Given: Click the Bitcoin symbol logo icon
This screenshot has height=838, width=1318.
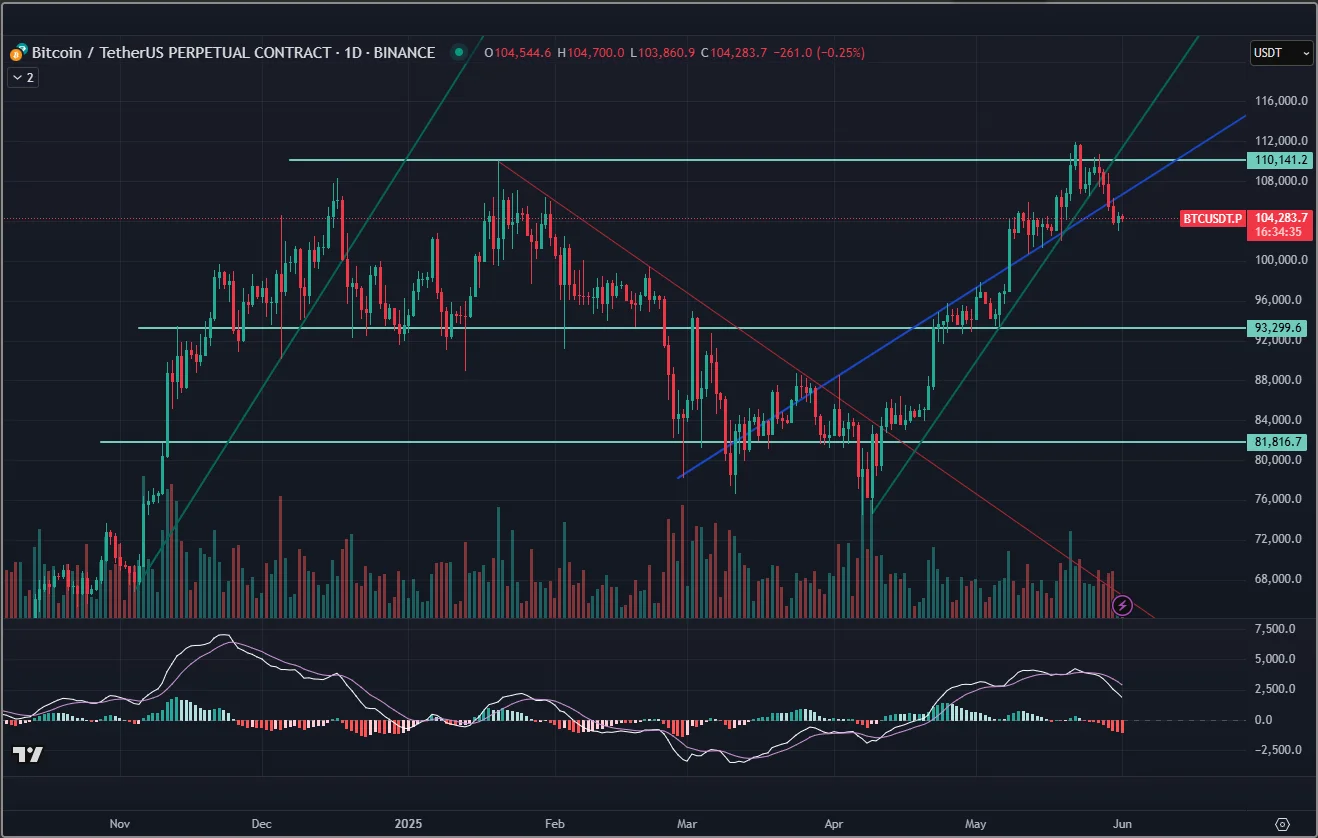Looking at the screenshot, I should 18,53.
